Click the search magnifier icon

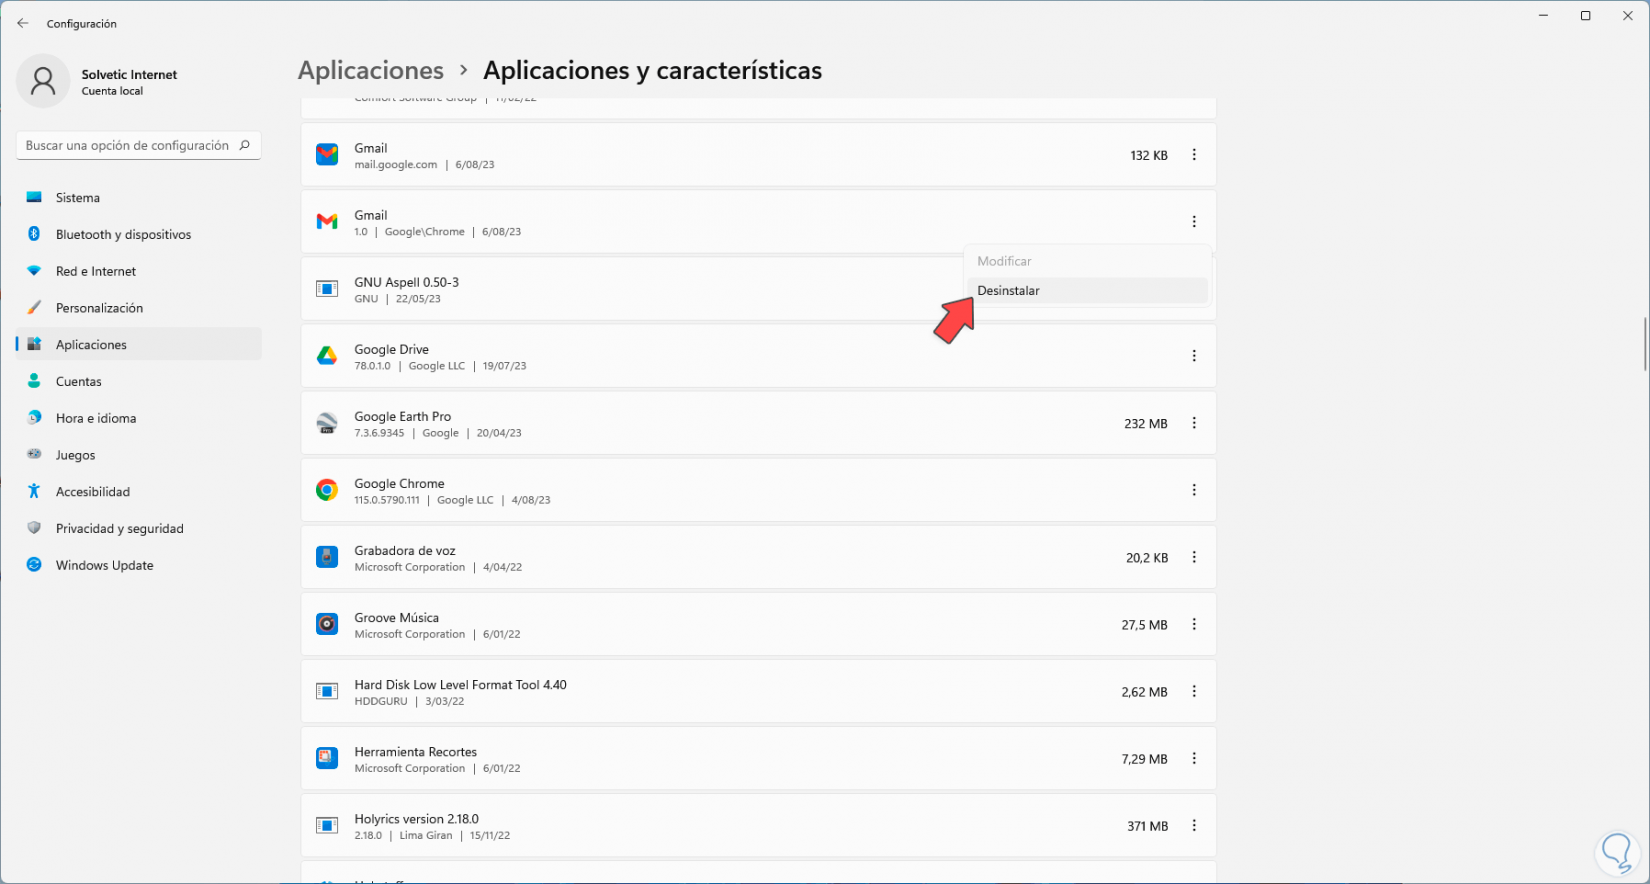coord(244,145)
